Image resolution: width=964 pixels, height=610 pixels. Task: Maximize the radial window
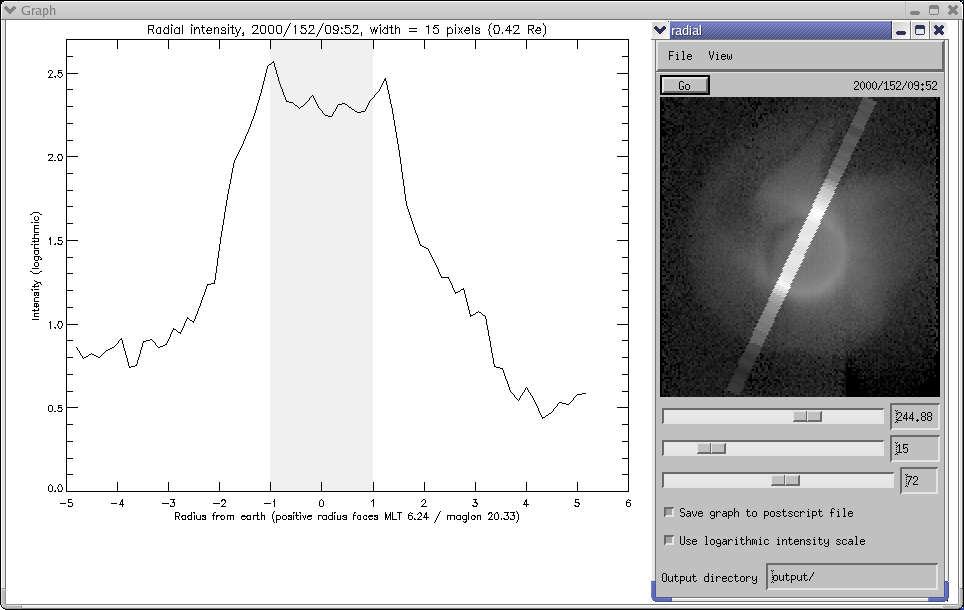pyautogui.click(x=920, y=30)
